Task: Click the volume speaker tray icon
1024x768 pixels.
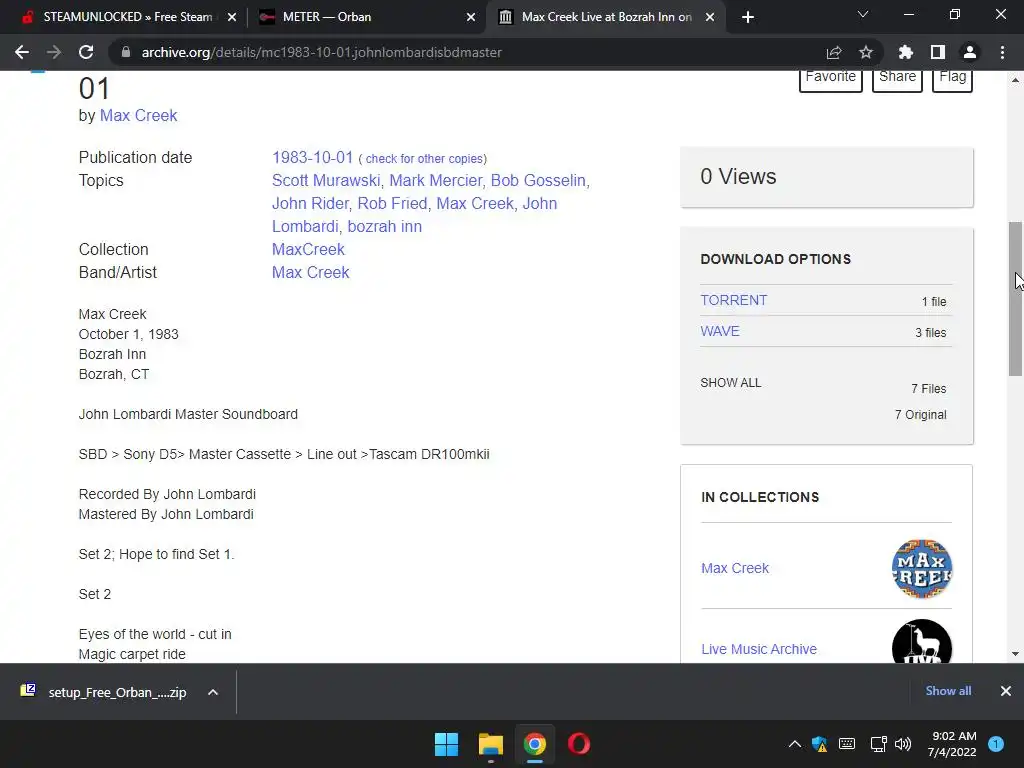Action: (903, 744)
